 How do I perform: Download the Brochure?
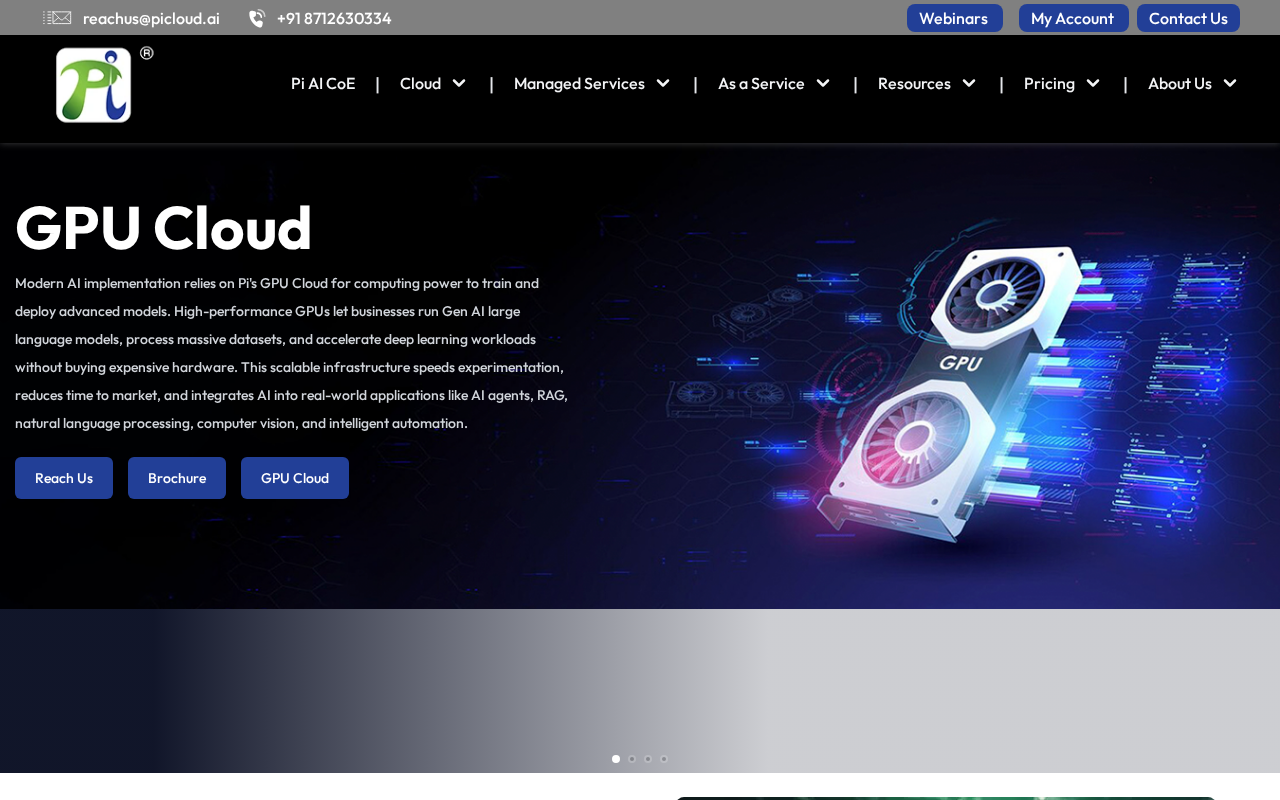177,478
